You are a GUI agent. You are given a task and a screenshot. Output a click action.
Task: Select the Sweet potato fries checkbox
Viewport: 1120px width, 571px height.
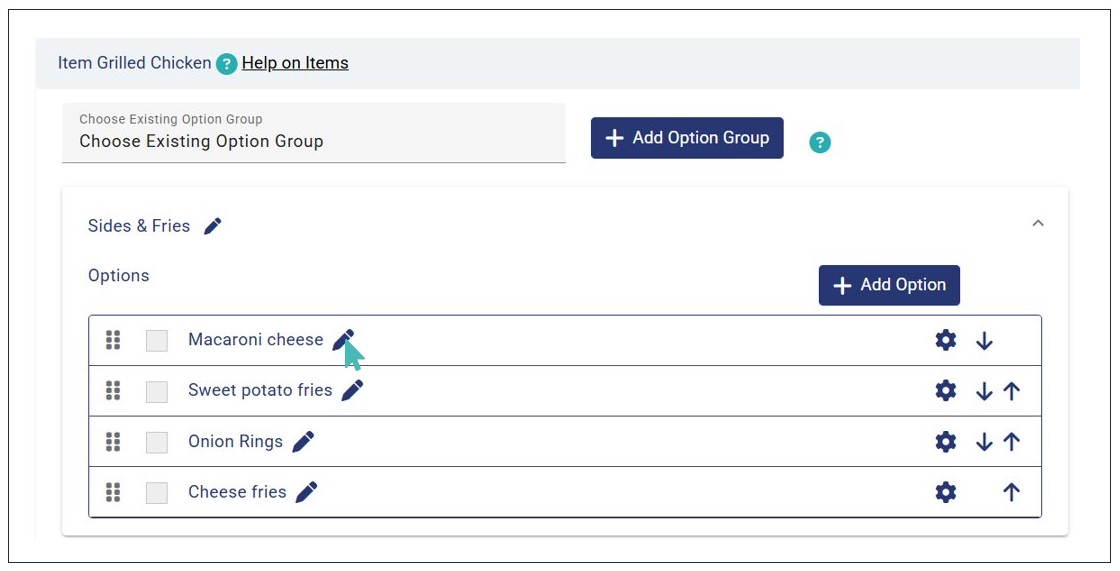(157, 391)
